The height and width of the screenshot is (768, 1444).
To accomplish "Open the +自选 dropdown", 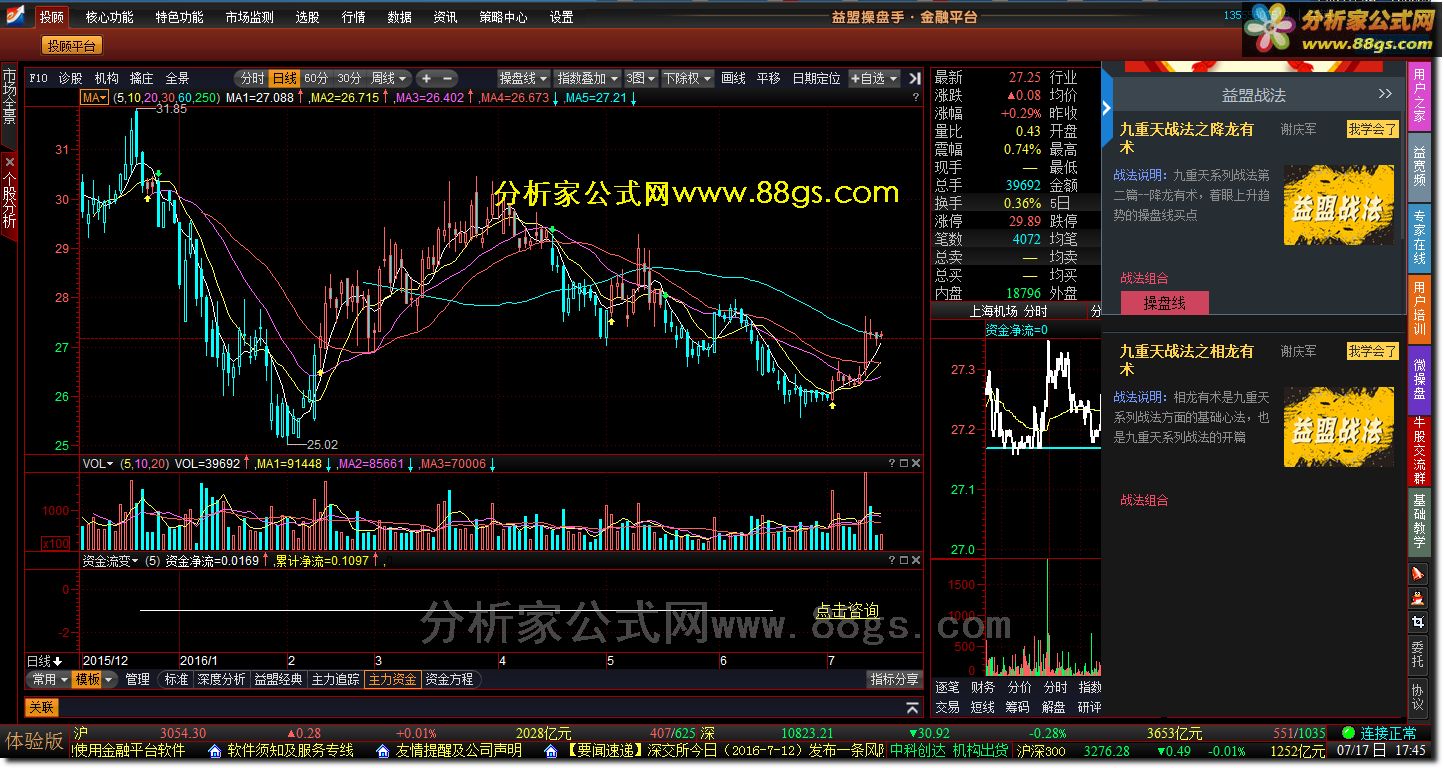I will pos(874,78).
